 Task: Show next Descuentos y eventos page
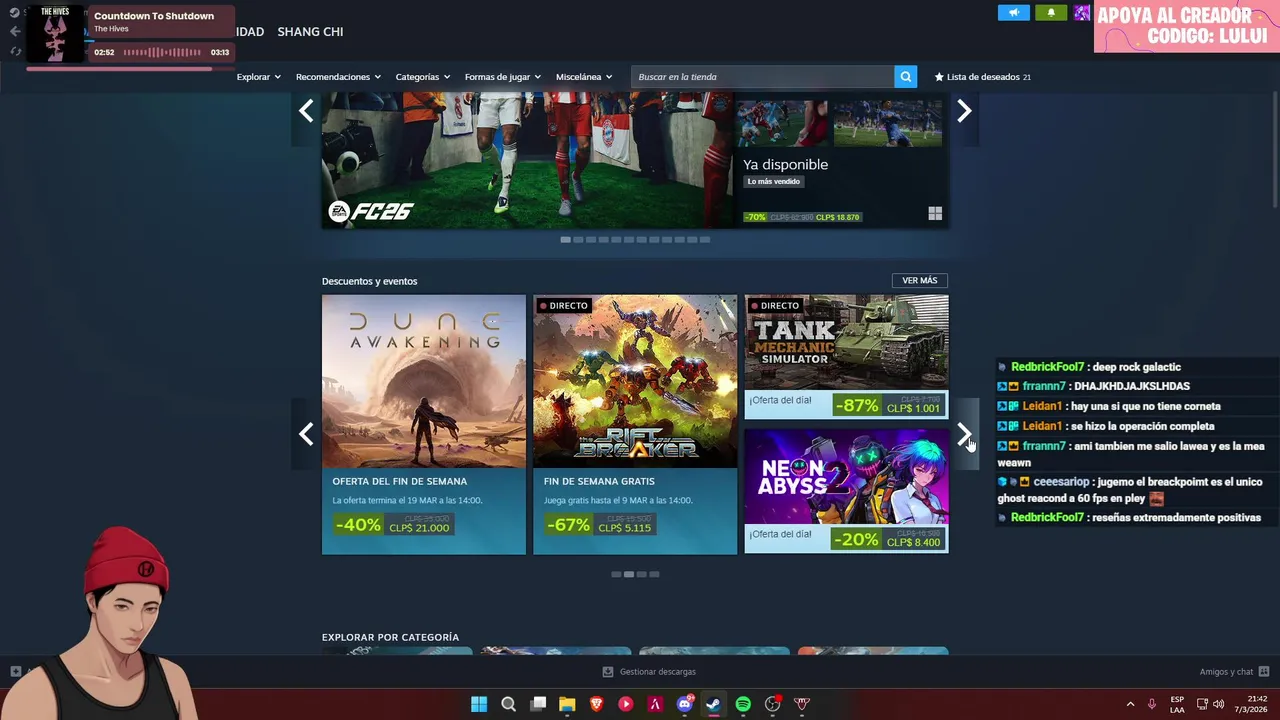coord(964,434)
